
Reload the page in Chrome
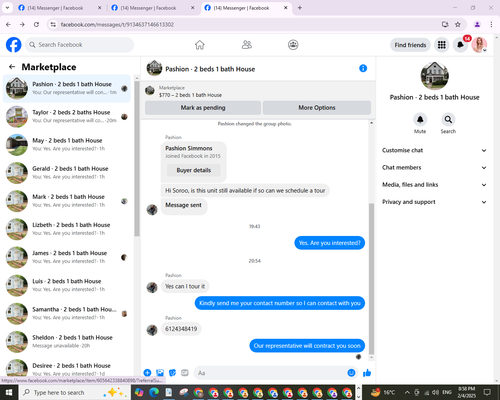point(36,24)
